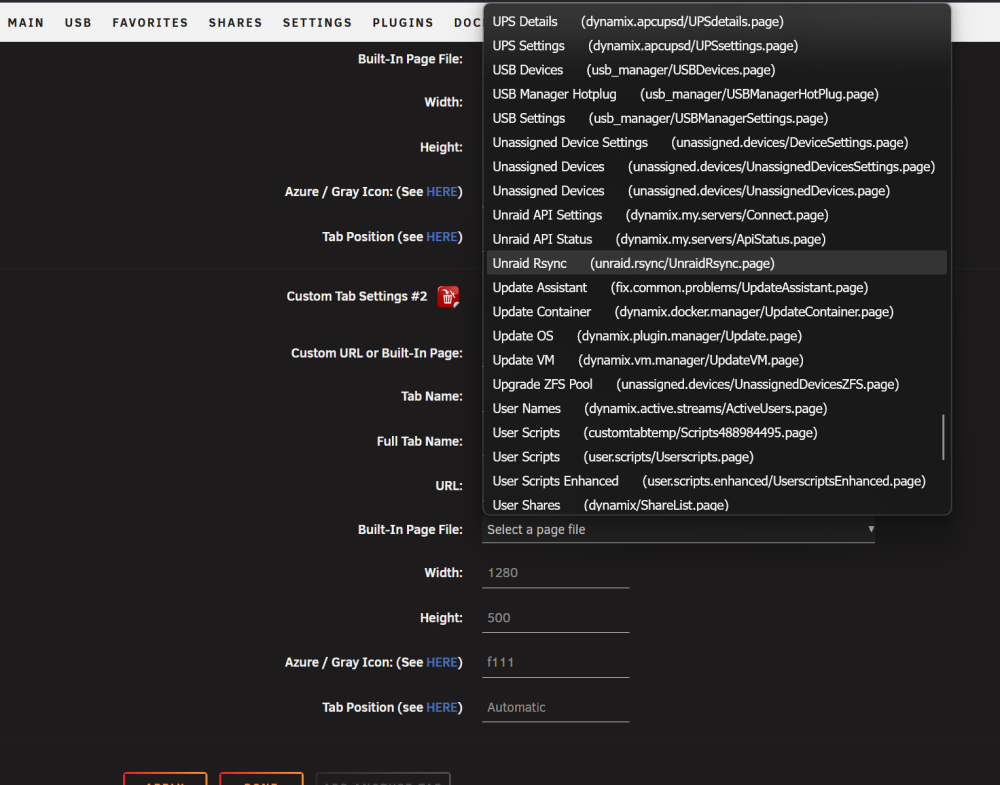Pick Unassigned Devices UnassignedDevicesSettings.page entry
1000x785 pixels.
tap(716, 167)
